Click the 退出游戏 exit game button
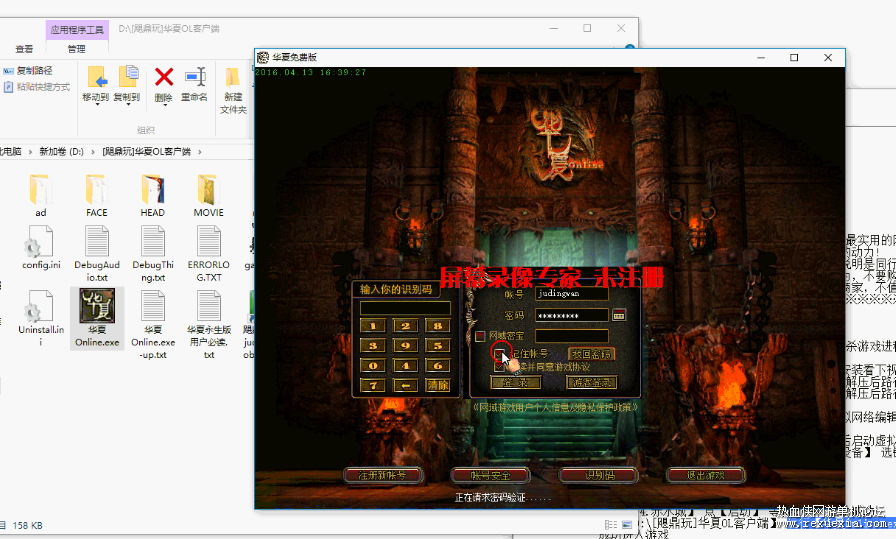Image resolution: width=896 pixels, height=539 pixels. (706, 475)
